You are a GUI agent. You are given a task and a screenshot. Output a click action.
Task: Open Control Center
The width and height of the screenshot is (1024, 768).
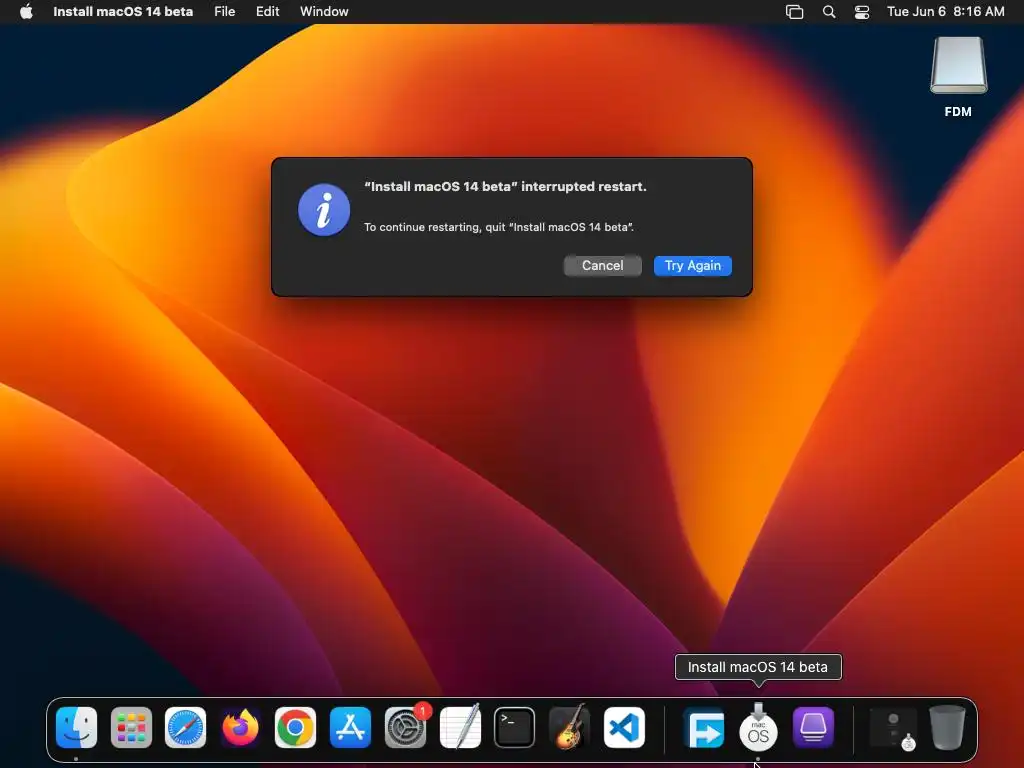[x=862, y=12]
